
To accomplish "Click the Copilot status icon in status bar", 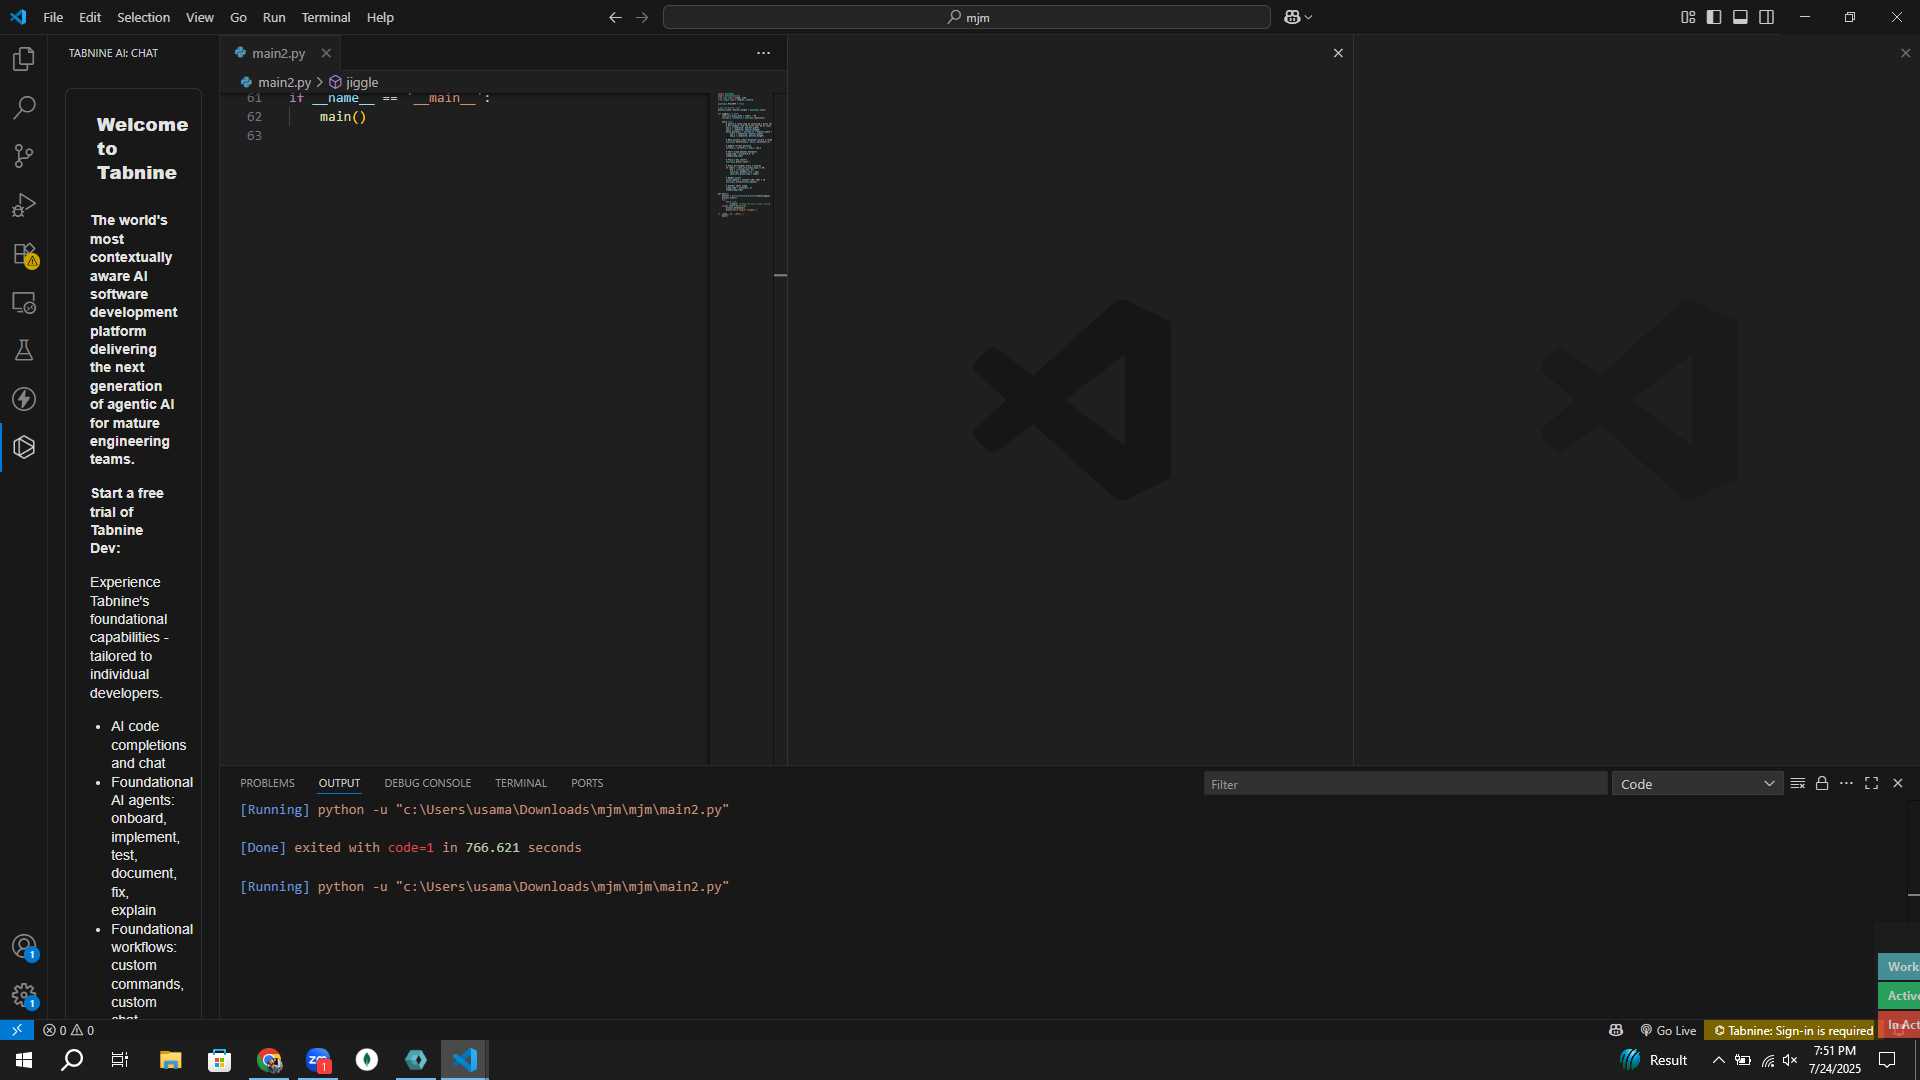I will click(x=1616, y=1030).
